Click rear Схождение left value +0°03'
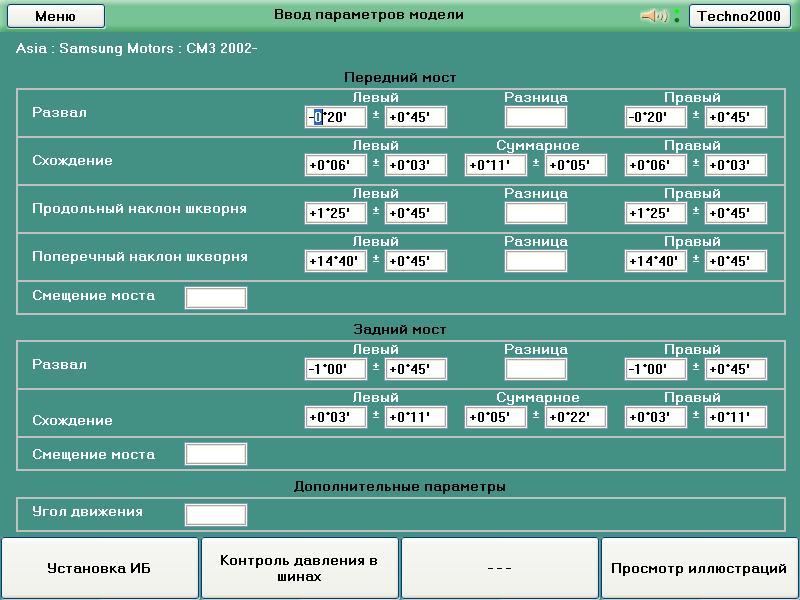The image size is (800, 600). (x=336, y=417)
